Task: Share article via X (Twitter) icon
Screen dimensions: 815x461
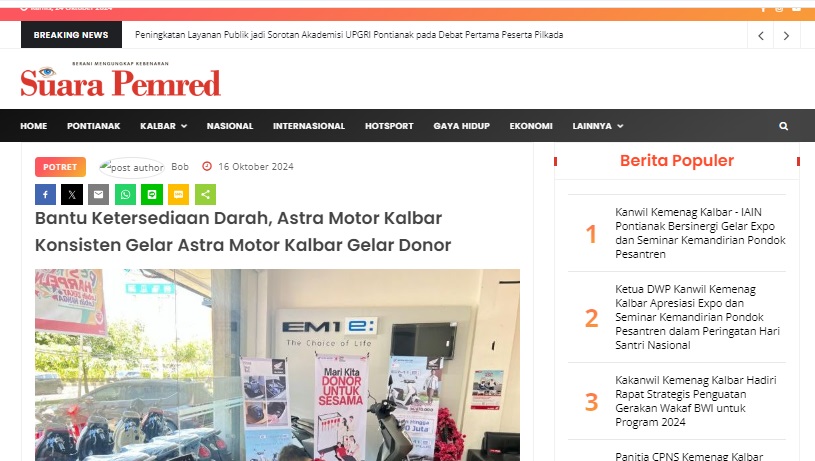Action: (72, 194)
